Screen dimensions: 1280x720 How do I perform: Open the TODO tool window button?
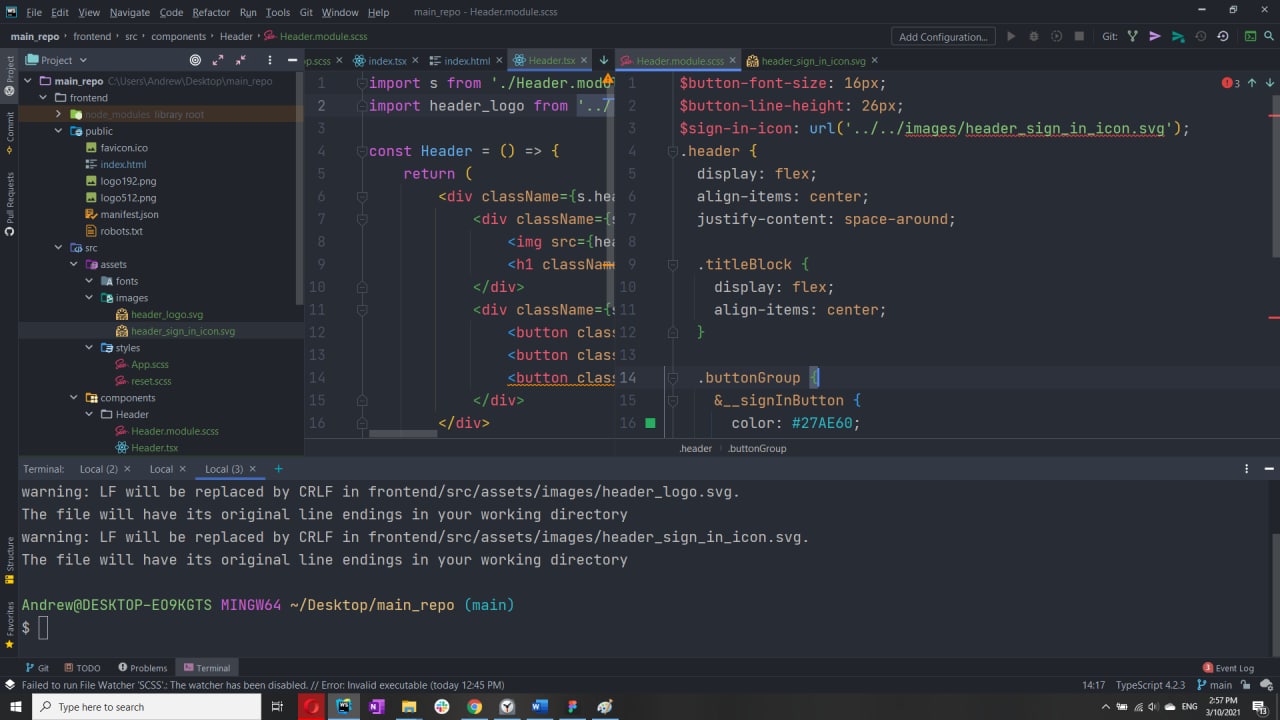click(x=82, y=668)
